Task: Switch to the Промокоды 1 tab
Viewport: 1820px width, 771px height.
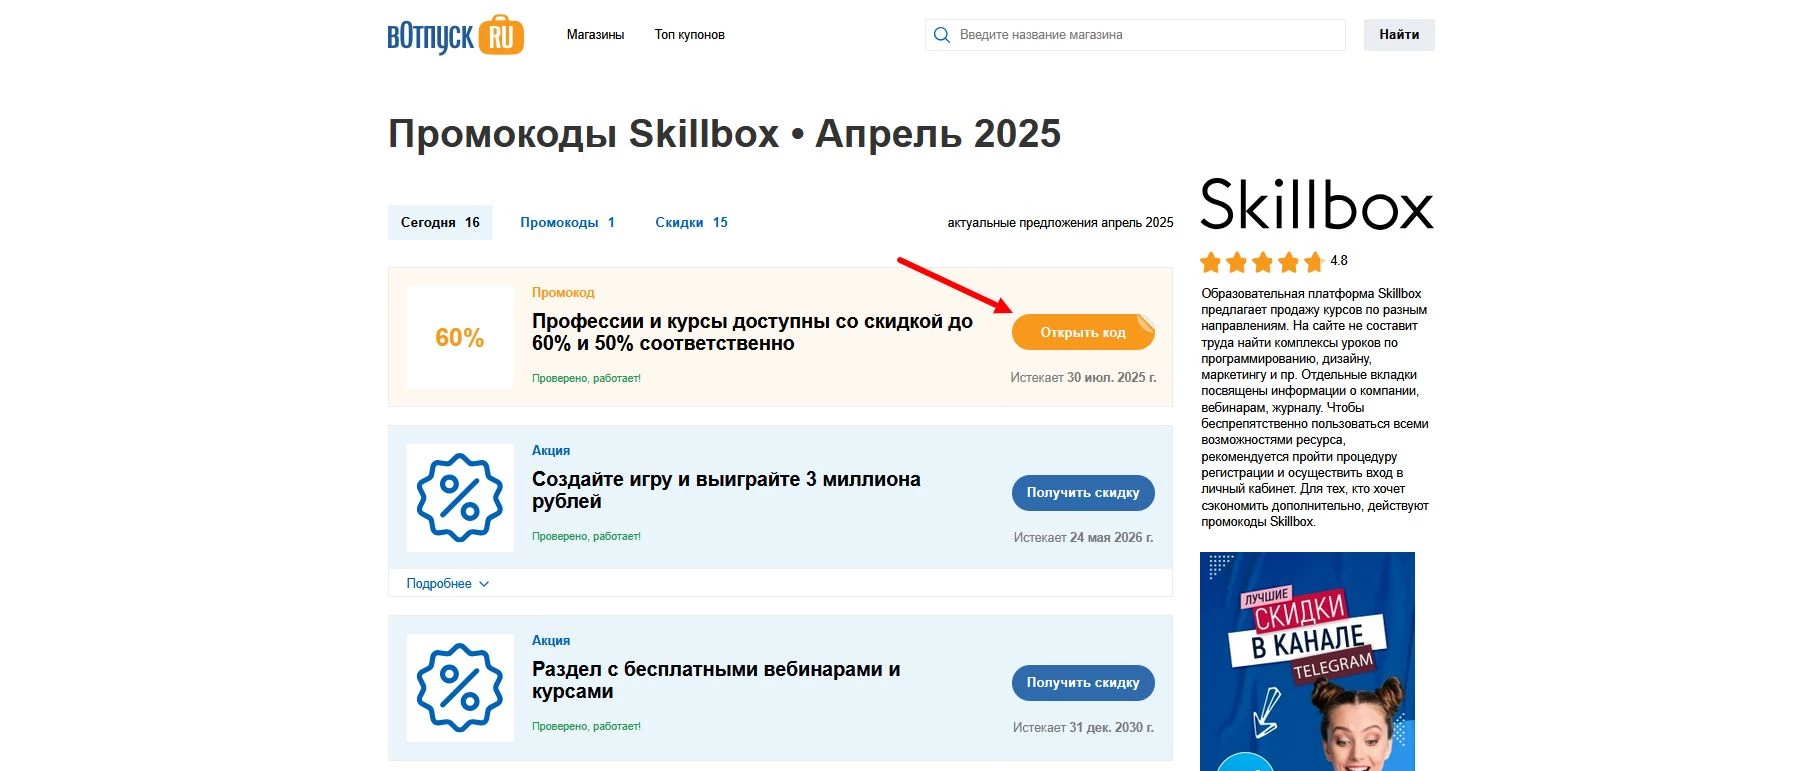Action: pyautogui.click(x=567, y=223)
